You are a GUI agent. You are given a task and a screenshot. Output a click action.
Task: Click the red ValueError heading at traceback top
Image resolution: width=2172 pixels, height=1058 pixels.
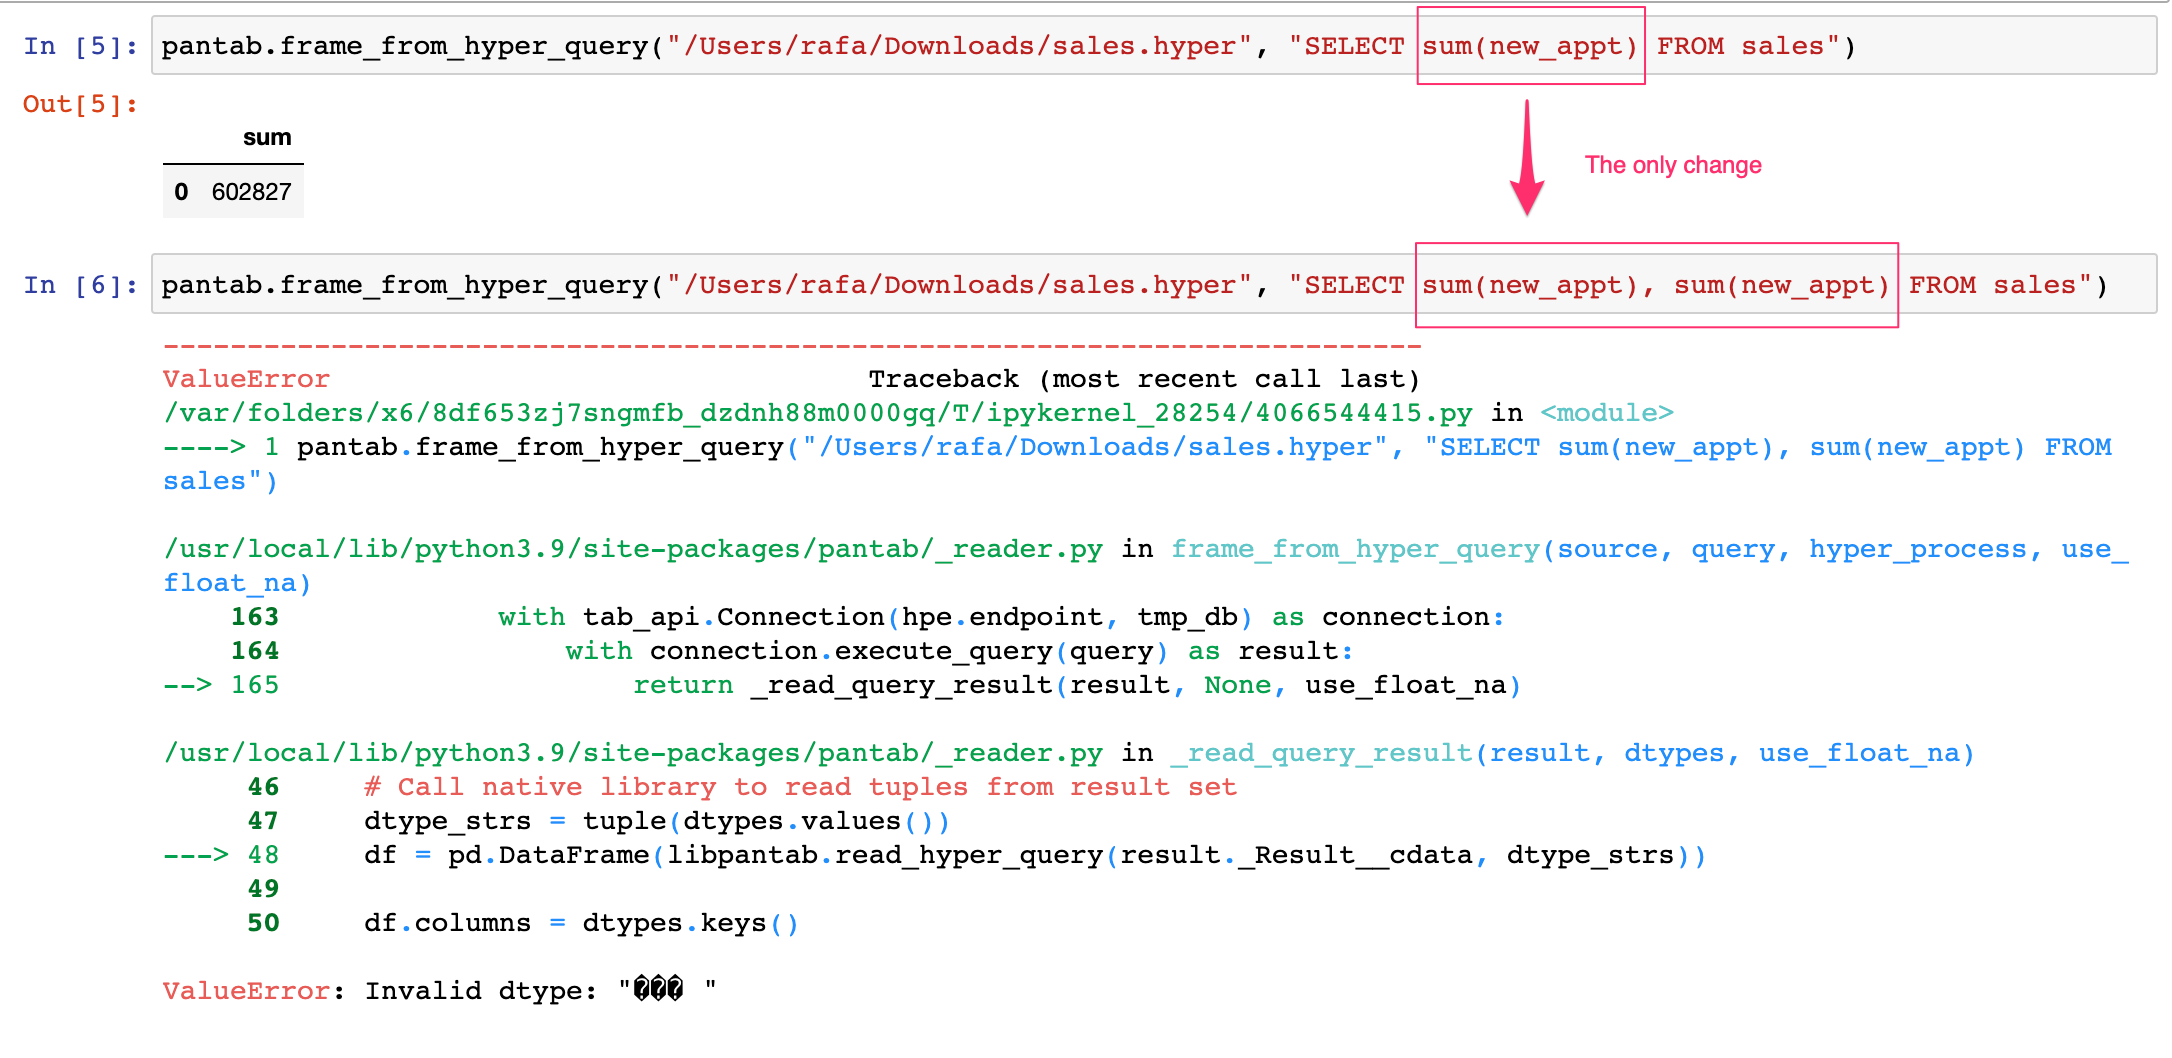(246, 379)
